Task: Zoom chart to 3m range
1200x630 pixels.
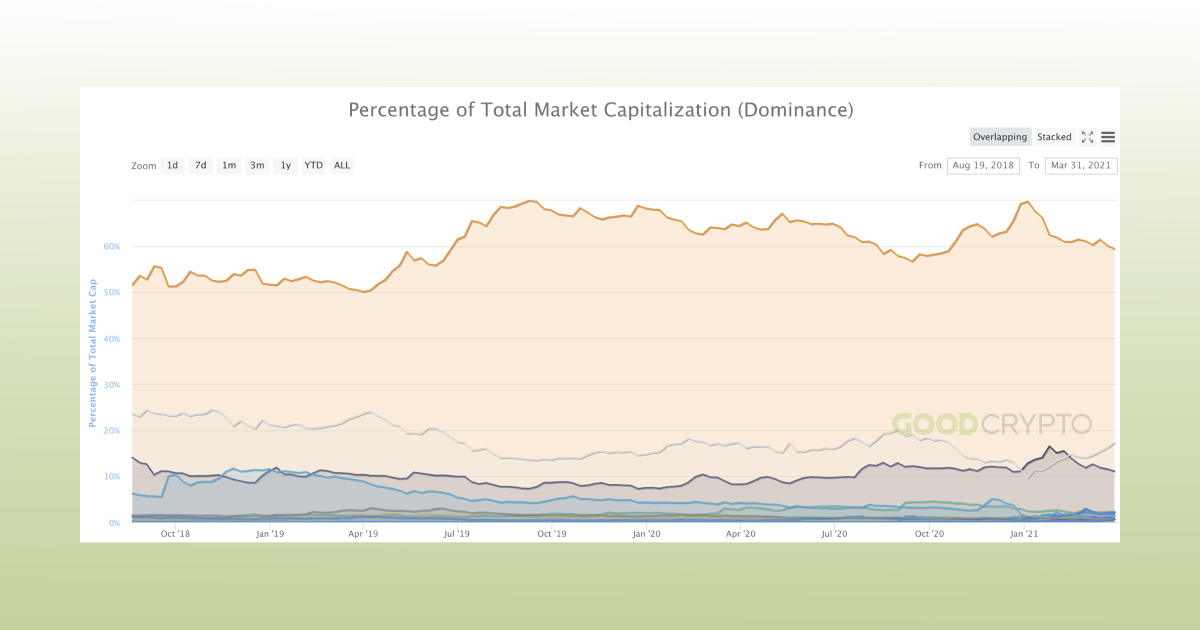Action: click(x=257, y=165)
